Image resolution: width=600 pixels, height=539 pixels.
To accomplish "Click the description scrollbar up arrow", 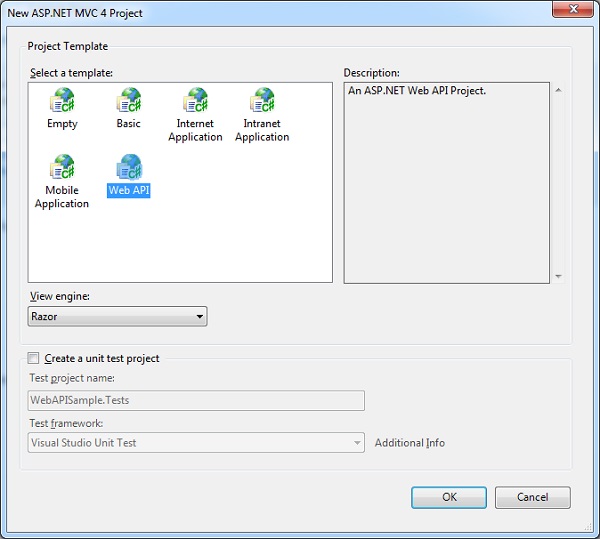I will coord(558,90).
